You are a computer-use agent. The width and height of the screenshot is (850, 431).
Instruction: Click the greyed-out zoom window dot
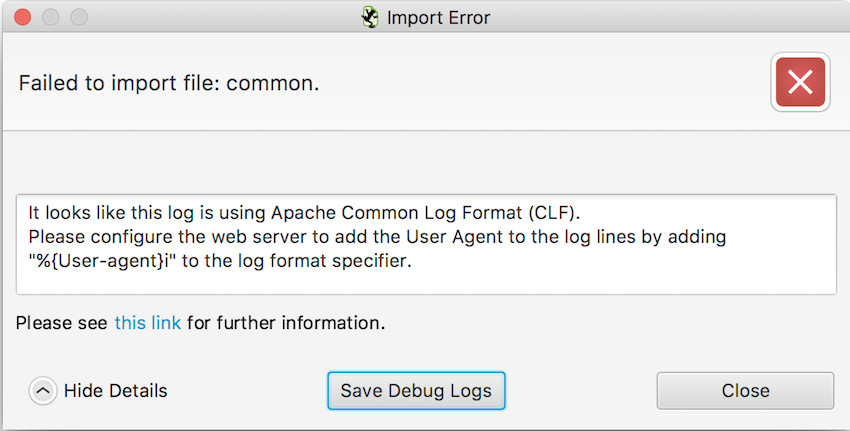point(79,17)
